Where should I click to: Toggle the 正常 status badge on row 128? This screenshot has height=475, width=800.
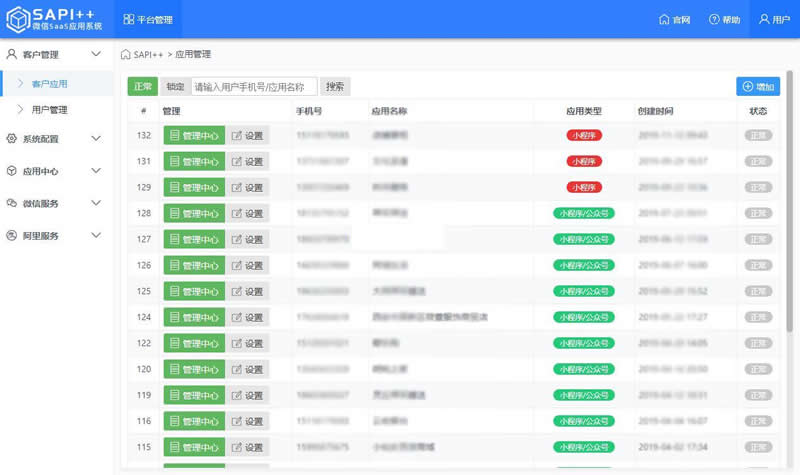(758, 213)
